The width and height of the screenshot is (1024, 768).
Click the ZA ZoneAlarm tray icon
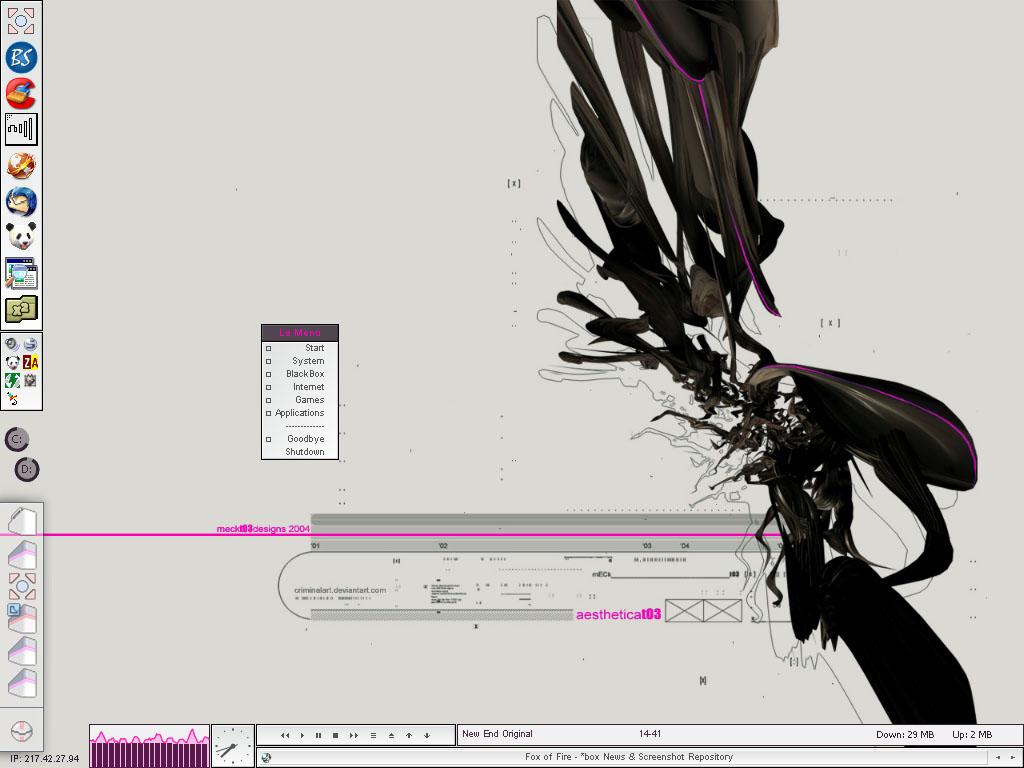[30, 362]
